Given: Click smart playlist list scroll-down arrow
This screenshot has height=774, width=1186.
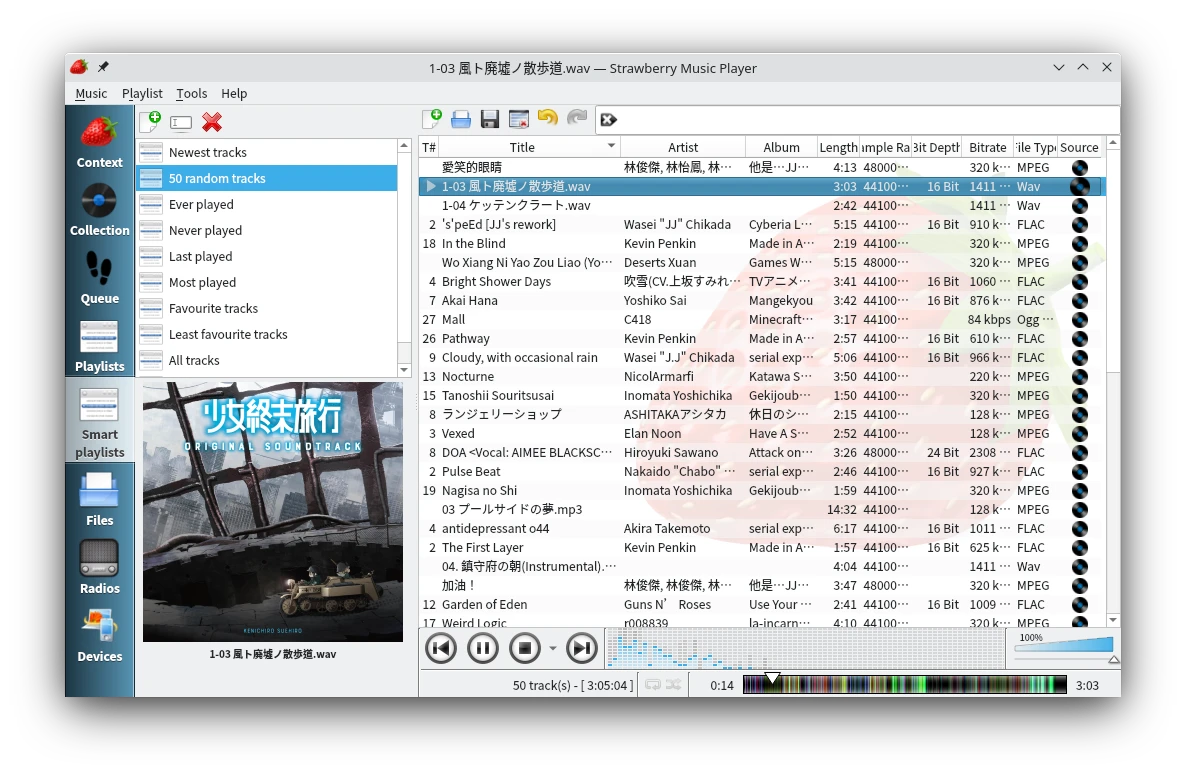Looking at the screenshot, I should (404, 369).
